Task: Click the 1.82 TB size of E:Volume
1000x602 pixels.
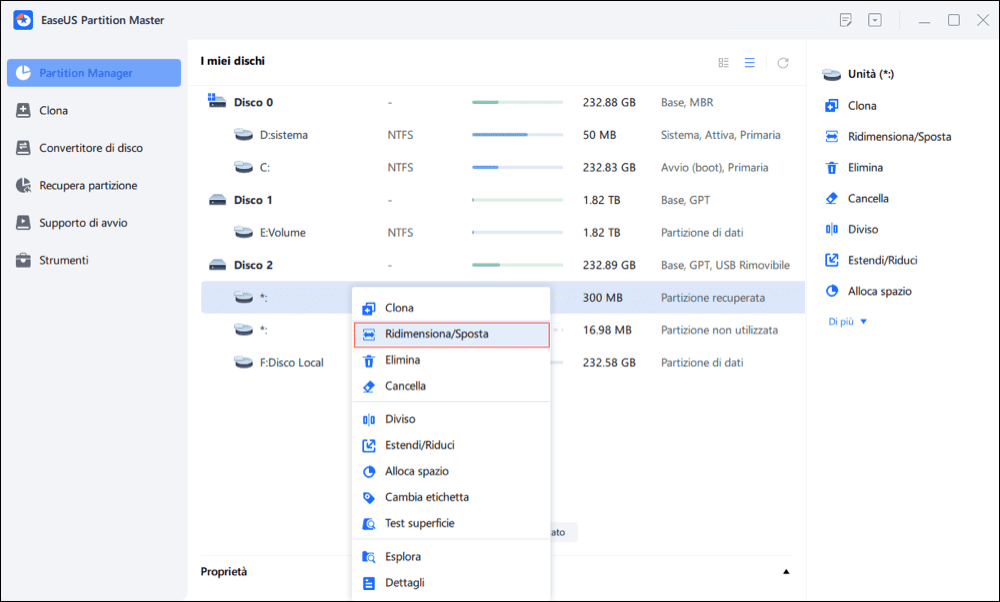Action: (x=601, y=232)
